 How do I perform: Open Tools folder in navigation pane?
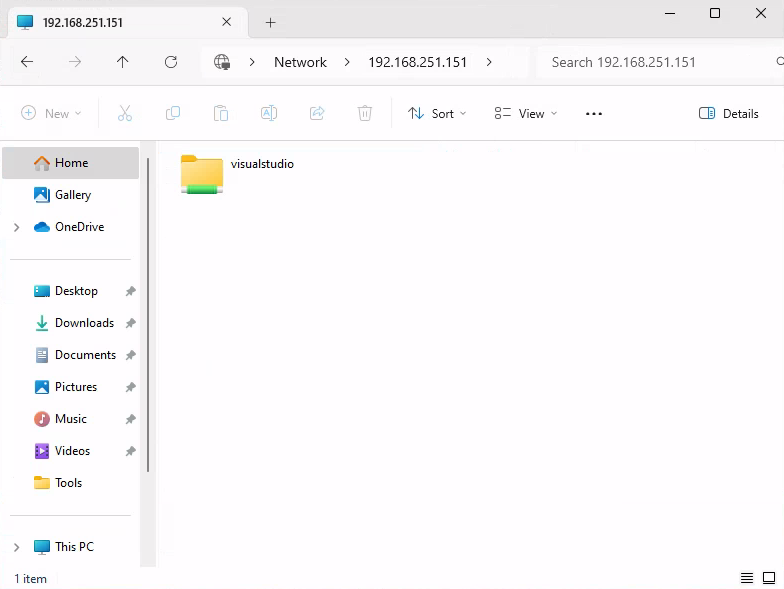[x=70, y=483]
